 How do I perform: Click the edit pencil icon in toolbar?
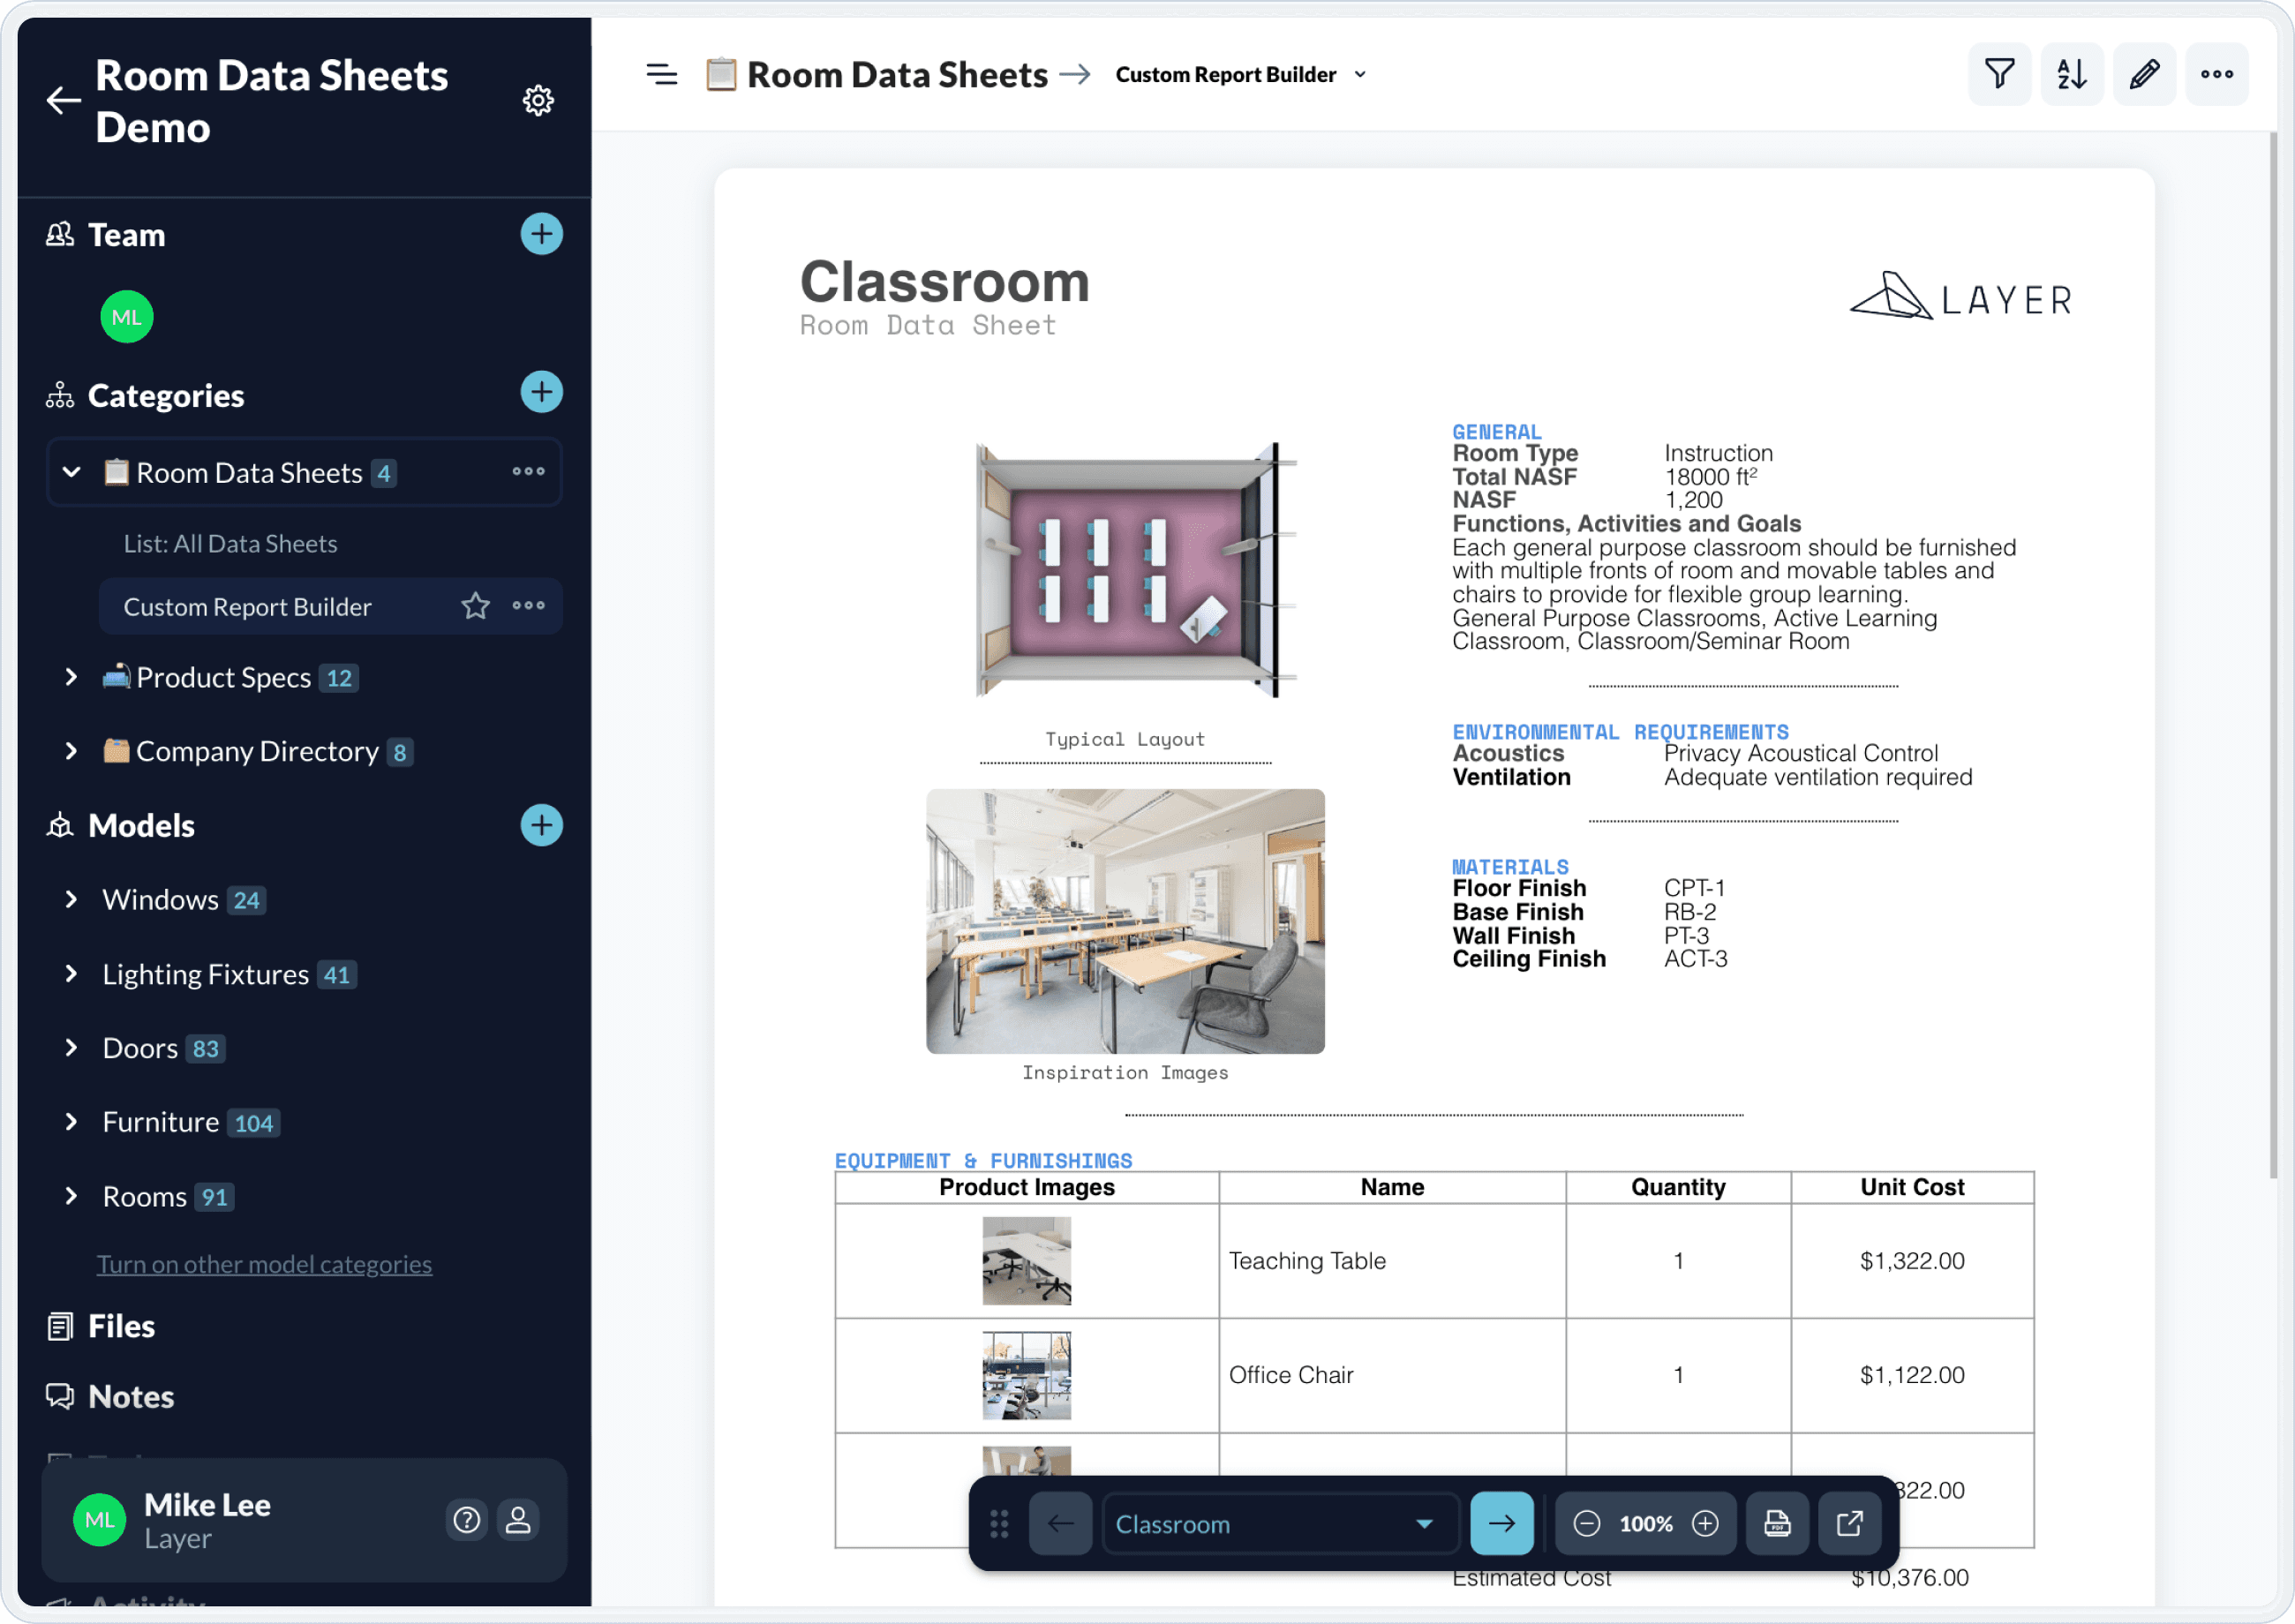pyautogui.click(x=2144, y=74)
